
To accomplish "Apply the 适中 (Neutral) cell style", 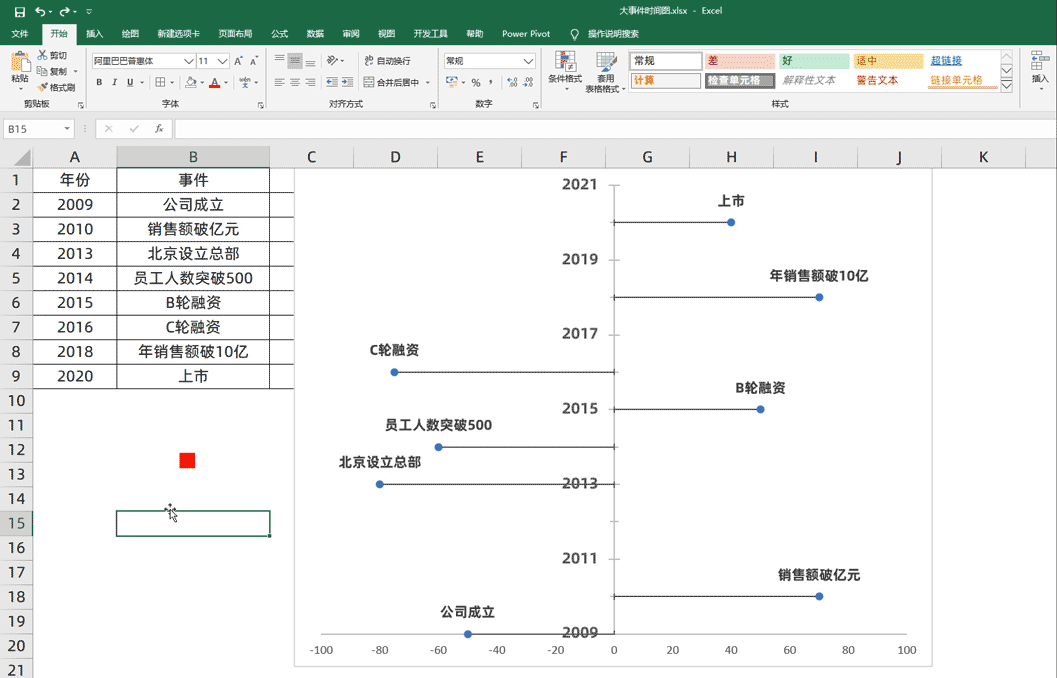I will (888, 61).
